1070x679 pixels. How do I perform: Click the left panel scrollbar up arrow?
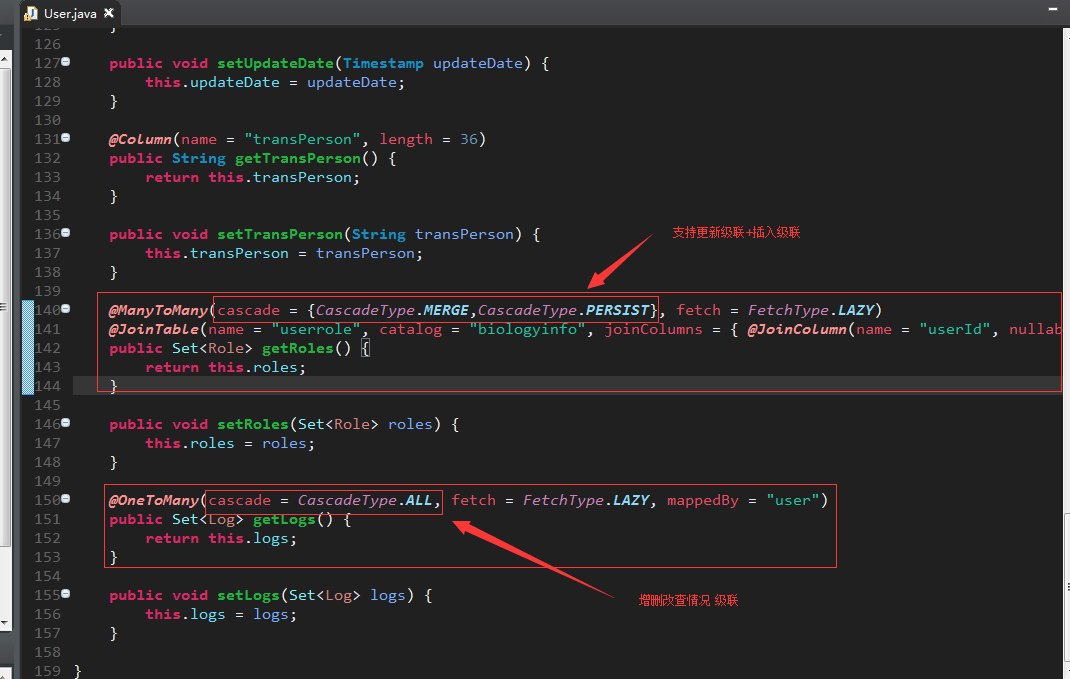click(5, 59)
